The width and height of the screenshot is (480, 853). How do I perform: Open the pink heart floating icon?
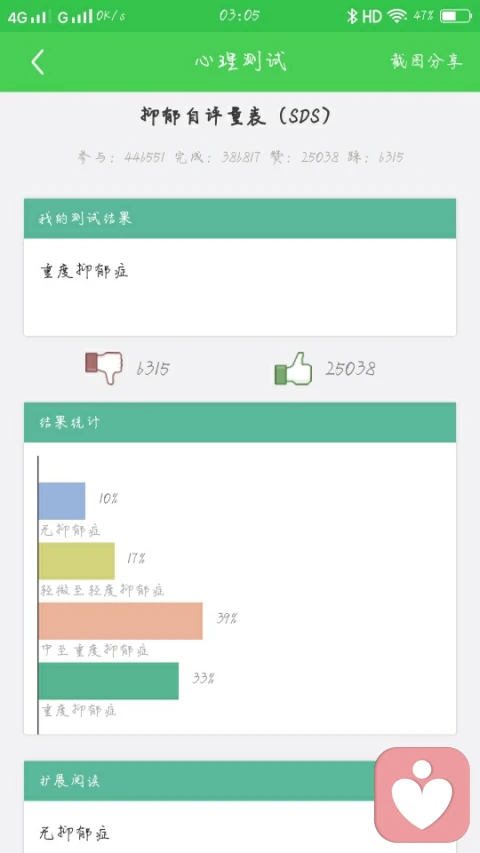tap(422, 794)
